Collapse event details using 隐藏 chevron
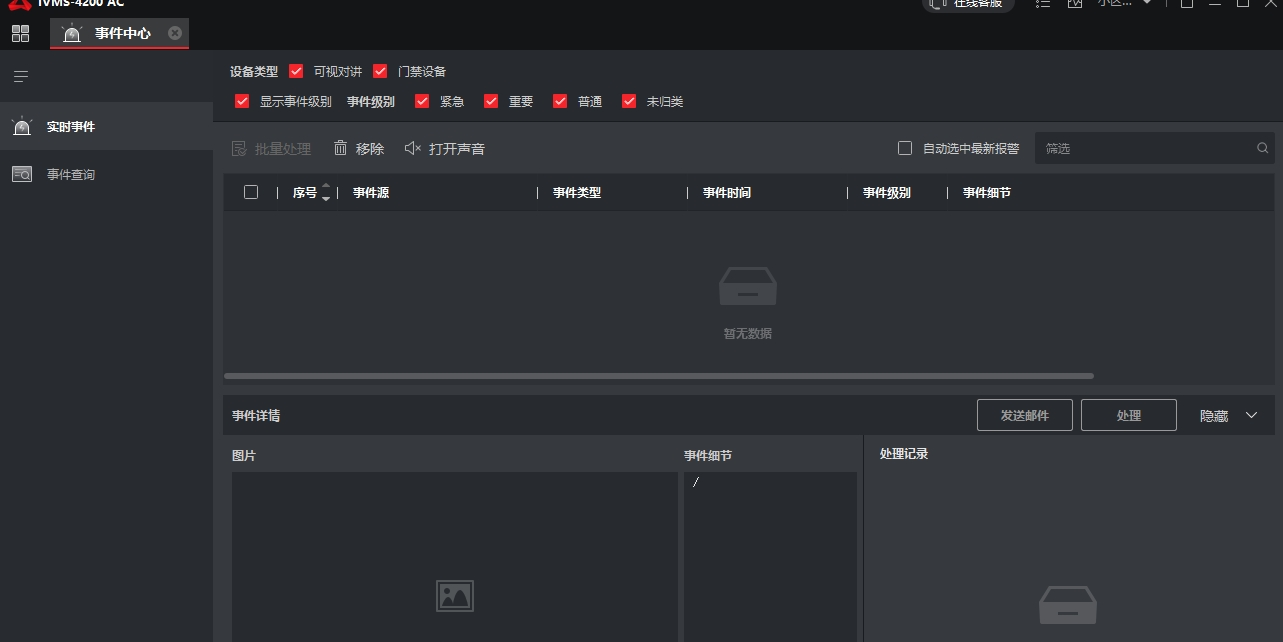The width and height of the screenshot is (1283, 642). 1251,415
